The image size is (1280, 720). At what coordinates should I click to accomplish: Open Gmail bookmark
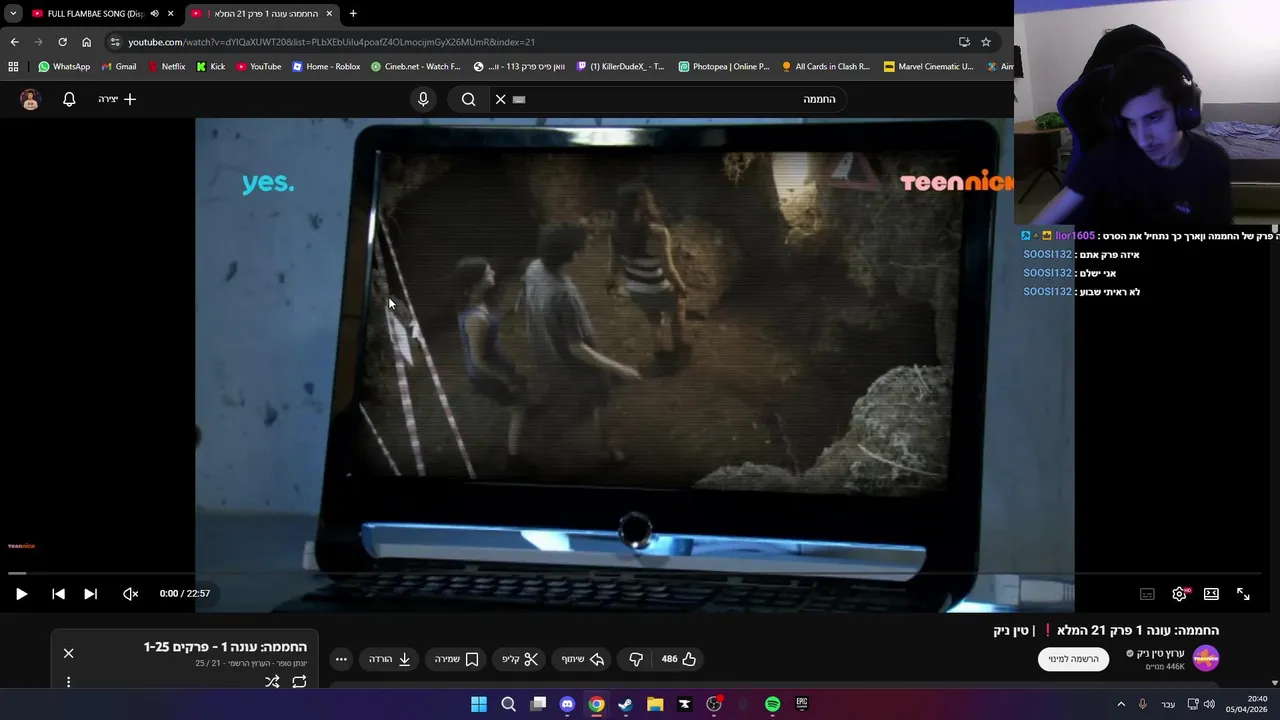point(119,67)
